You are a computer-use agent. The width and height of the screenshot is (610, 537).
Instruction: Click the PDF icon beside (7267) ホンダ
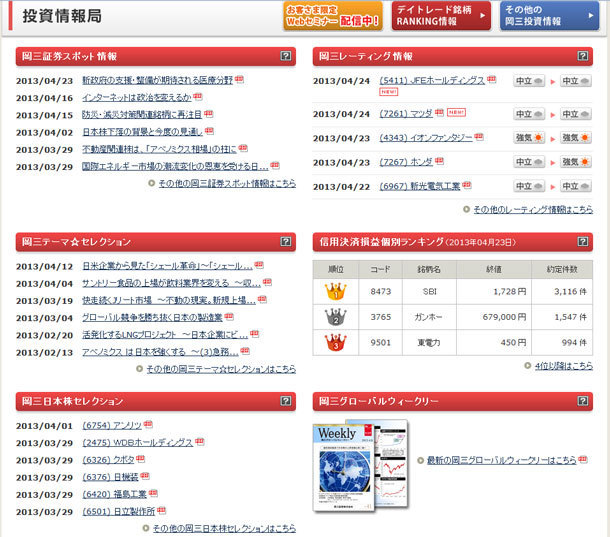pos(439,160)
